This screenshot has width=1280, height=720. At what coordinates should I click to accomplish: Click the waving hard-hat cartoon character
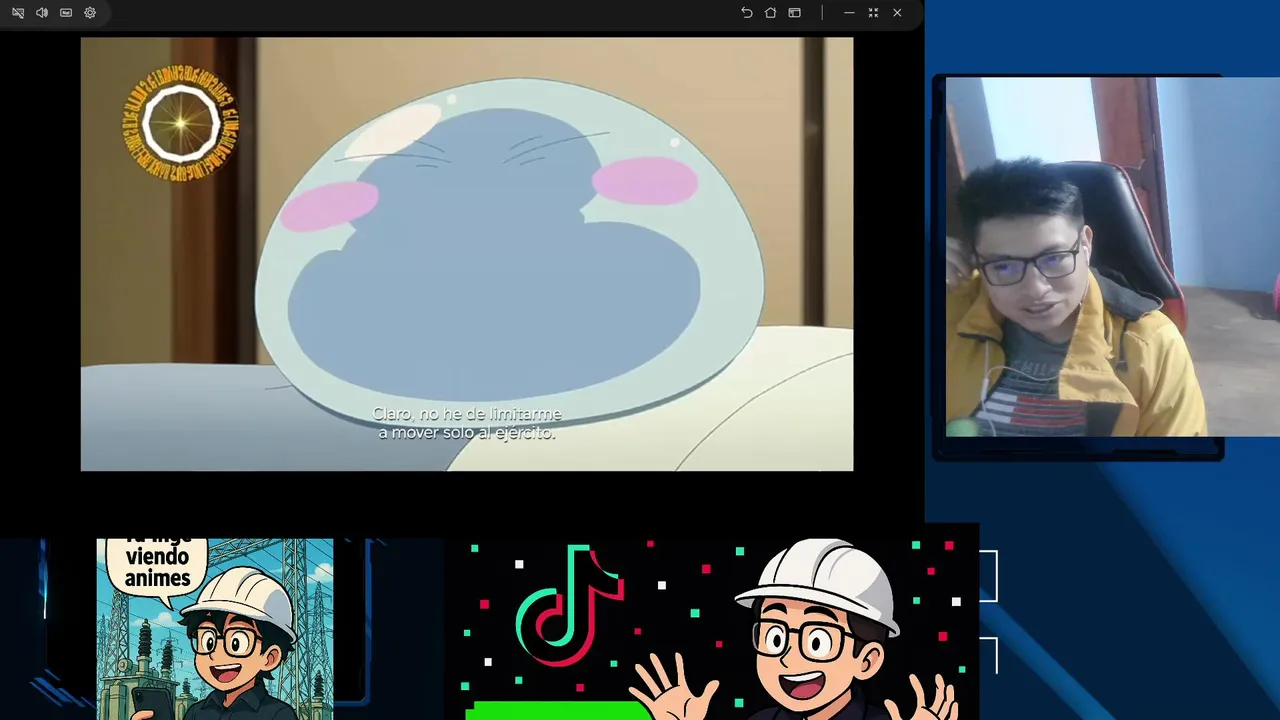[797, 630]
